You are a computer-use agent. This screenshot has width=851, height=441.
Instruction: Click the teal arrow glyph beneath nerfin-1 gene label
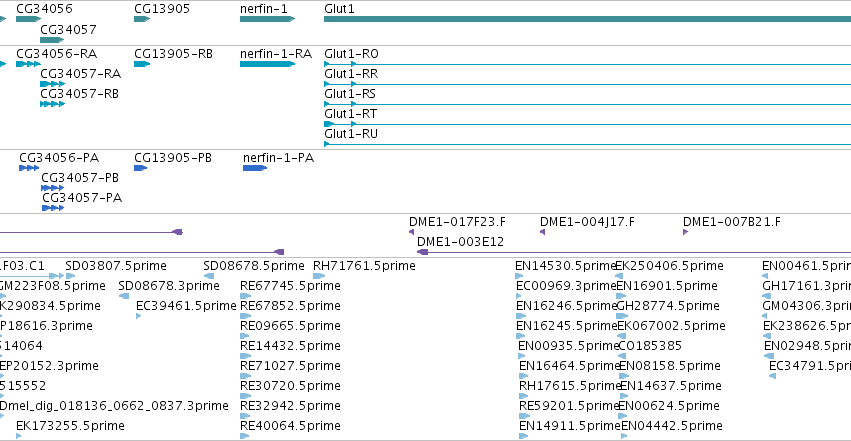click(267, 19)
